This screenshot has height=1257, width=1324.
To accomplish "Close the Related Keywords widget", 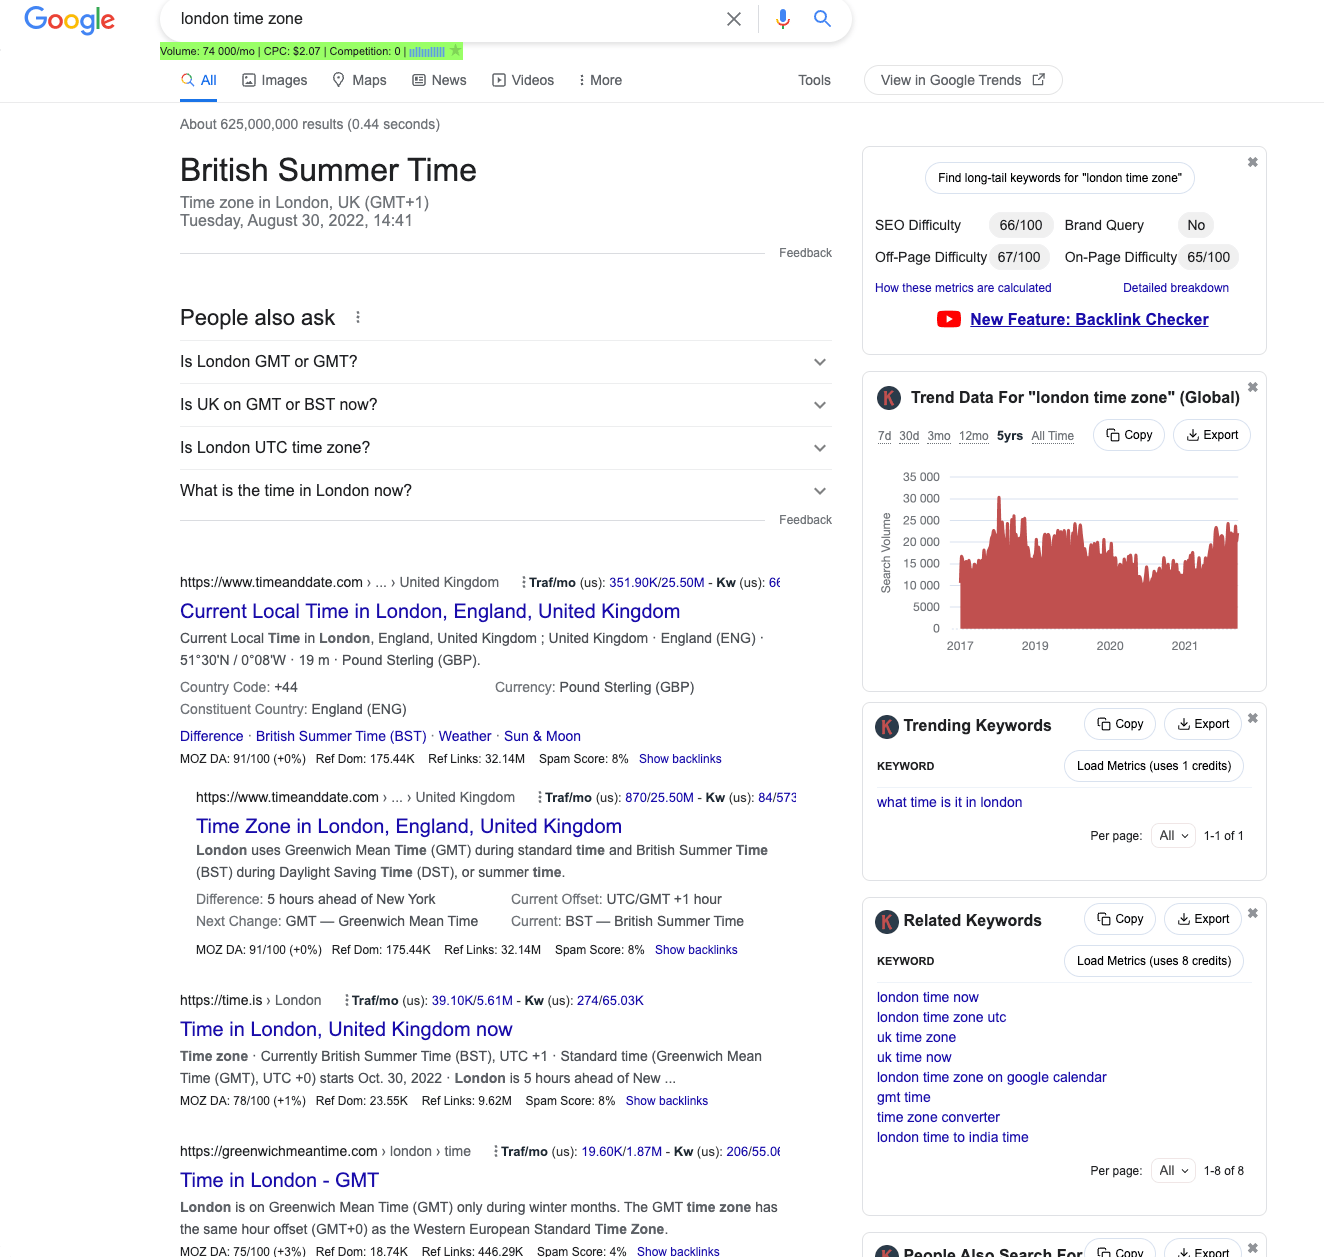I will pyautogui.click(x=1252, y=913).
